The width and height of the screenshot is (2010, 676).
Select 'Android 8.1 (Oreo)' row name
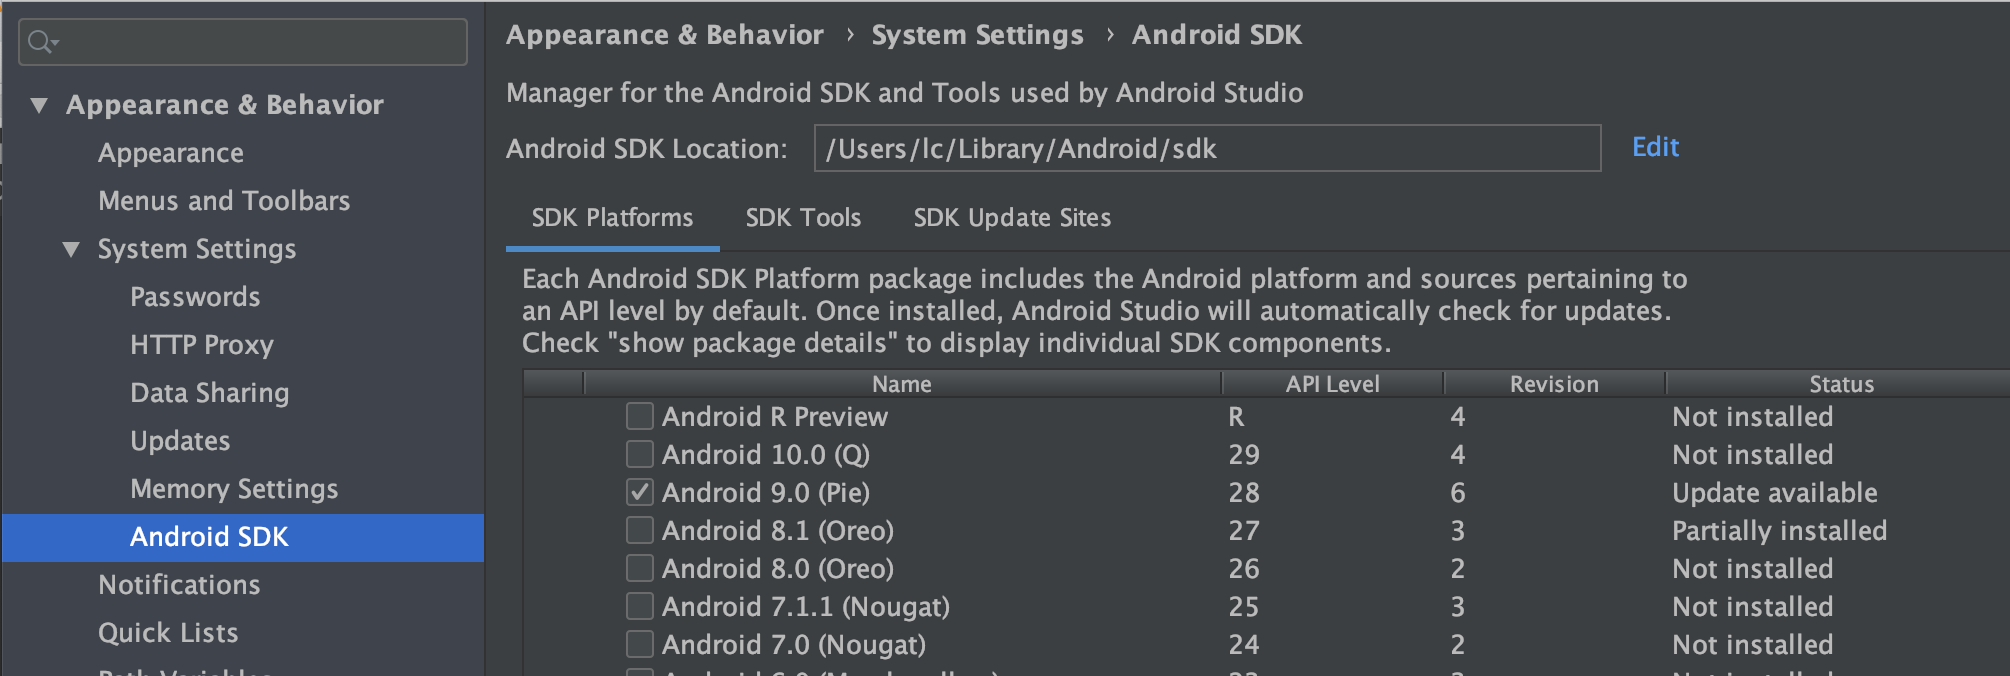point(778,531)
